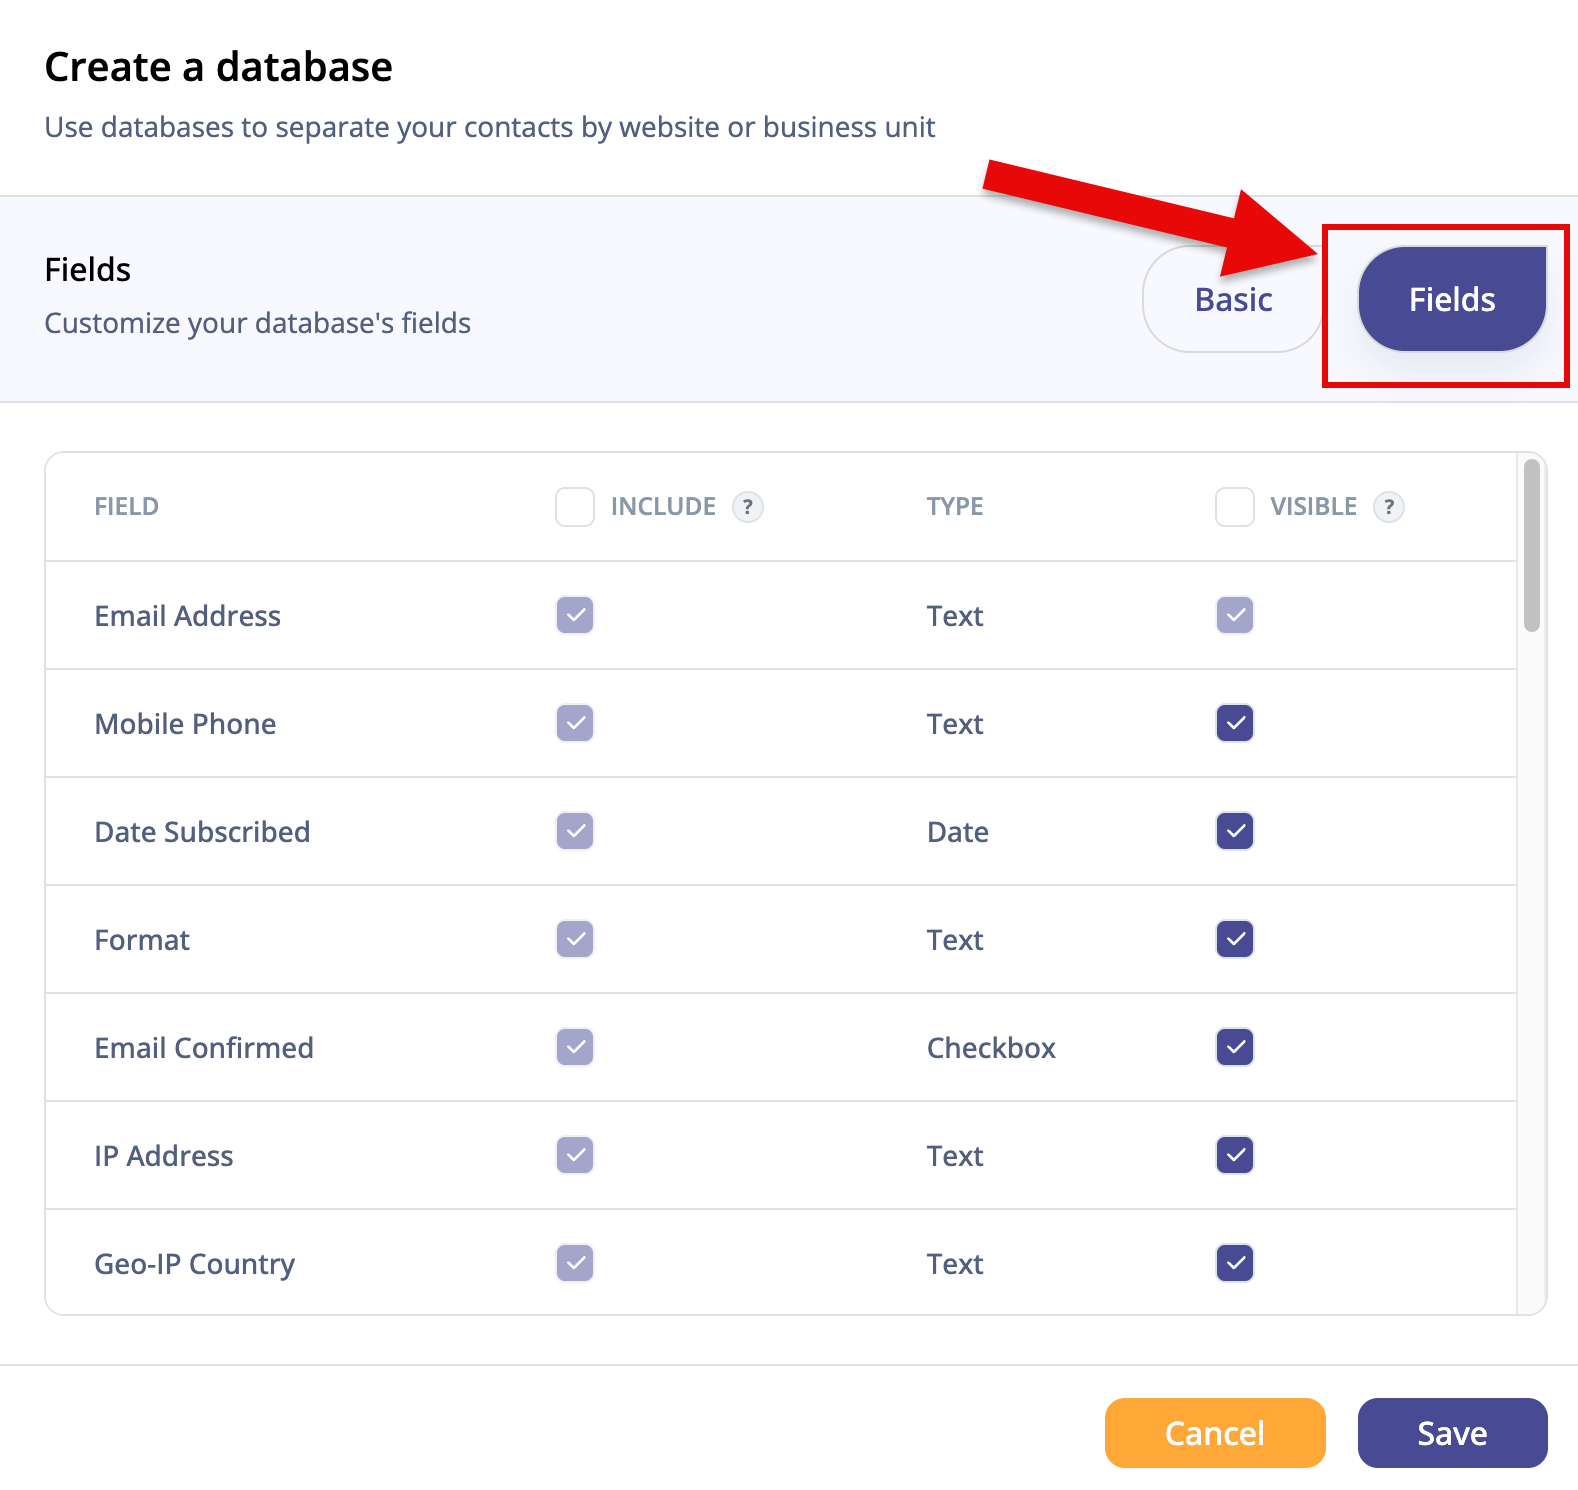Image resolution: width=1578 pixels, height=1490 pixels.
Task: Click Text type for IP Address
Action: (955, 1156)
